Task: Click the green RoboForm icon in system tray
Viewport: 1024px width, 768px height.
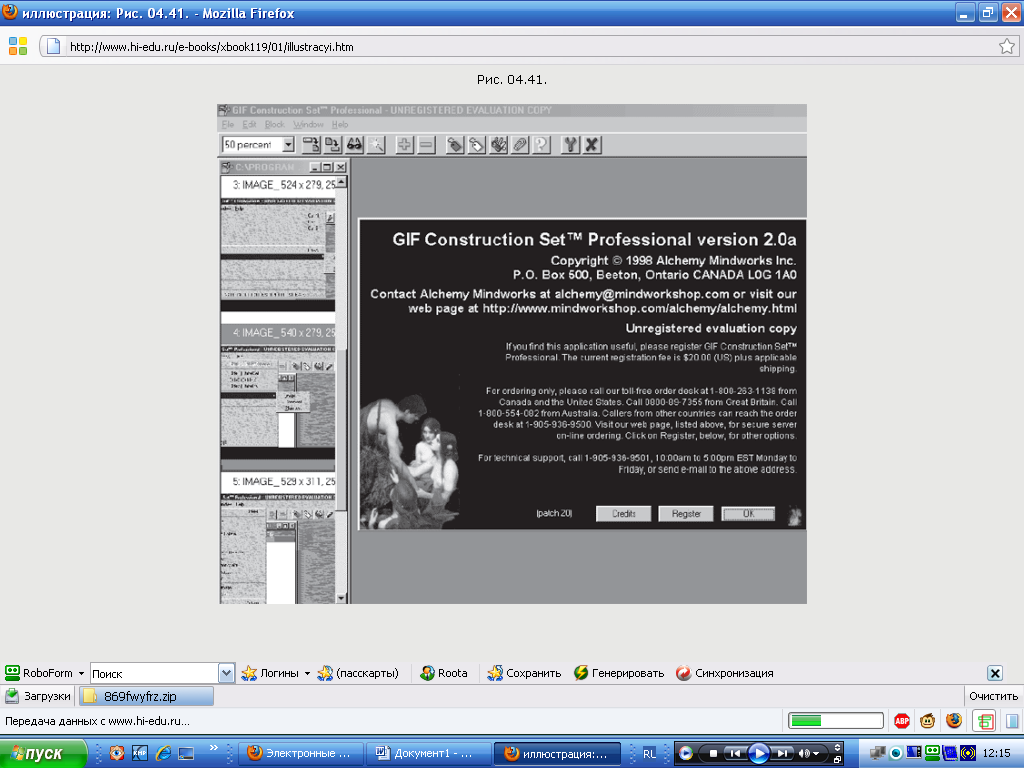Action: [x=933, y=753]
